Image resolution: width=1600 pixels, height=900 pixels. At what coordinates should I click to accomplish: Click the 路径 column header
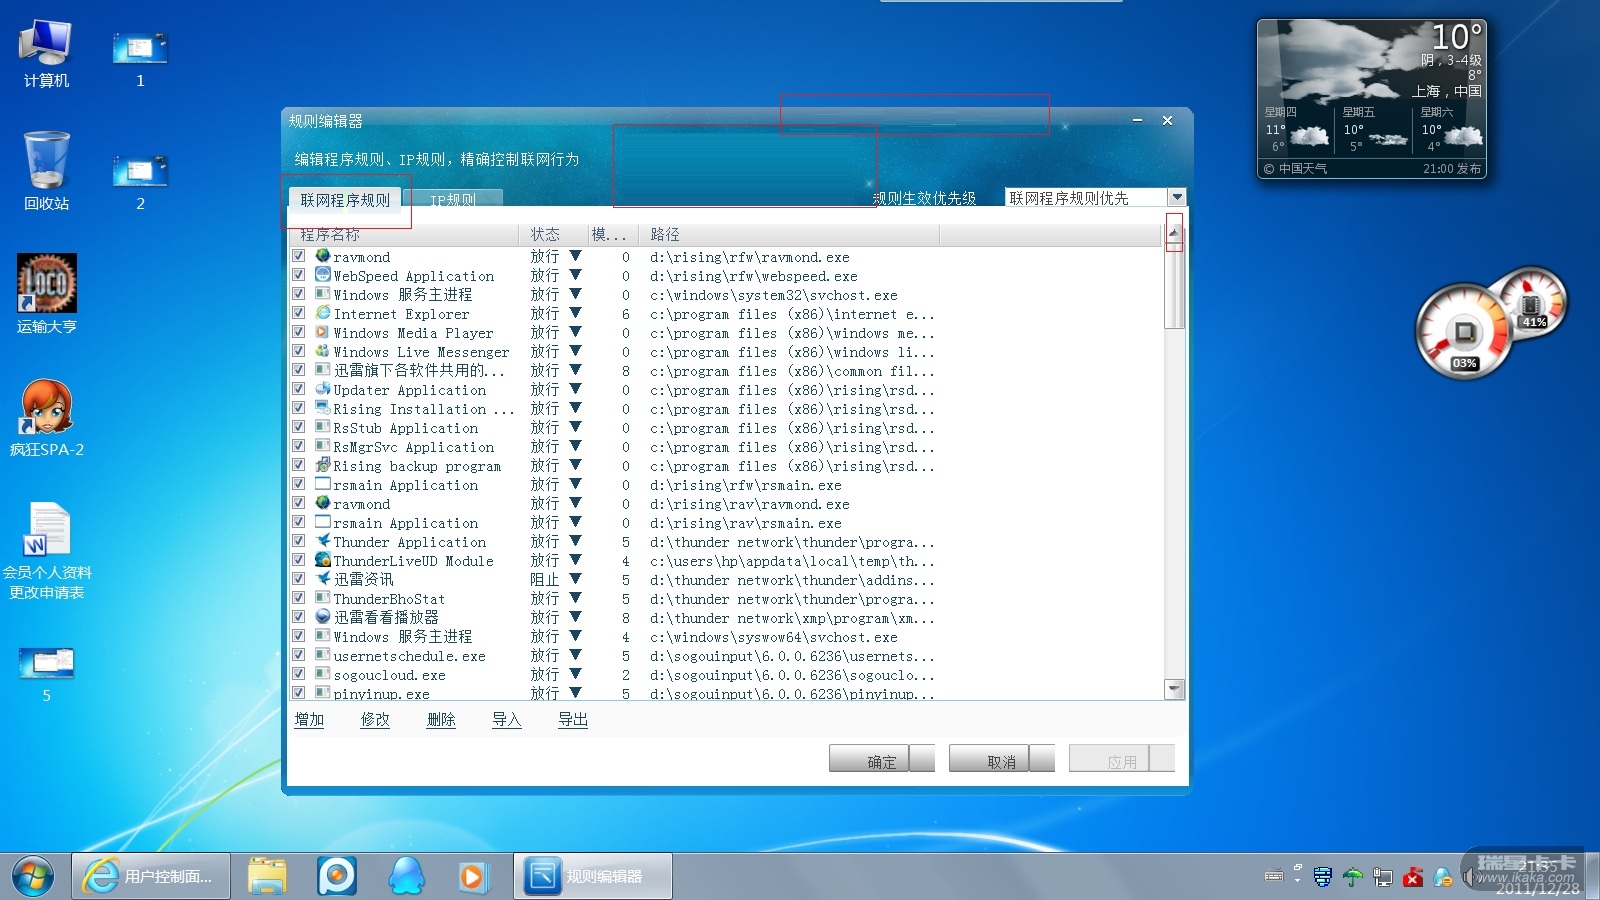click(x=665, y=234)
